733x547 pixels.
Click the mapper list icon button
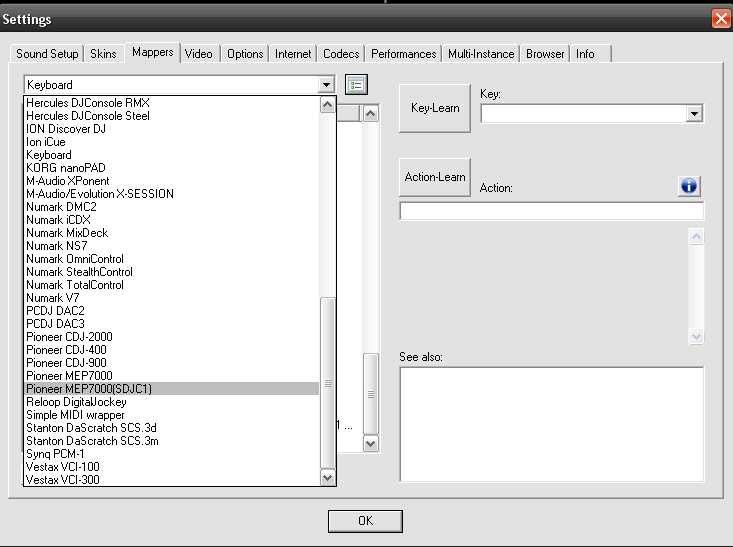point(356,85)
